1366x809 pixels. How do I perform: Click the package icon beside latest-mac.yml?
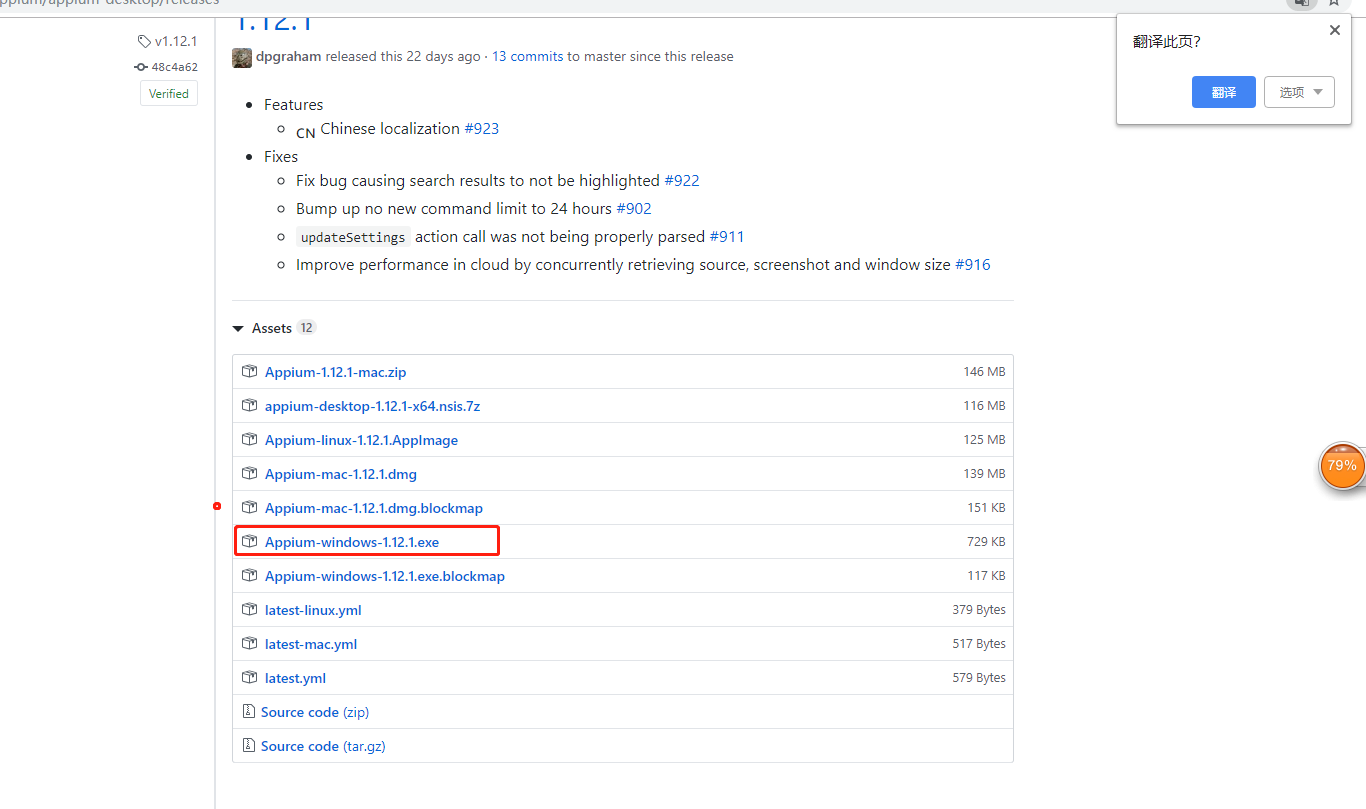coord(250,643)
